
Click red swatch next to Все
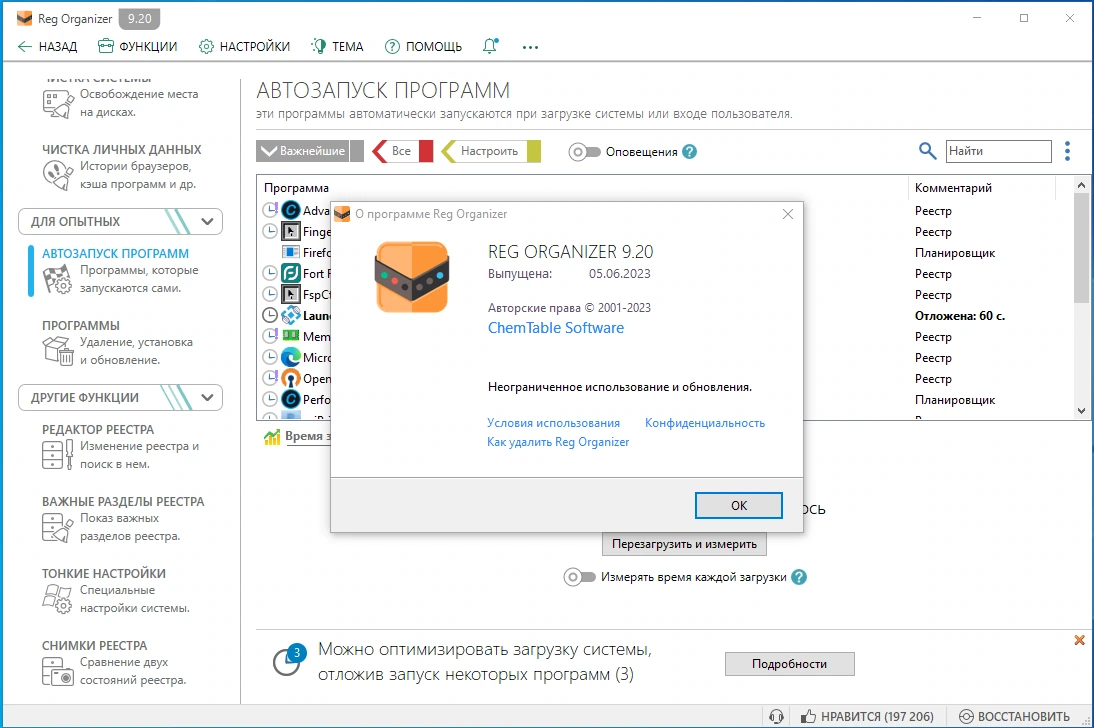tap(426, 151)
